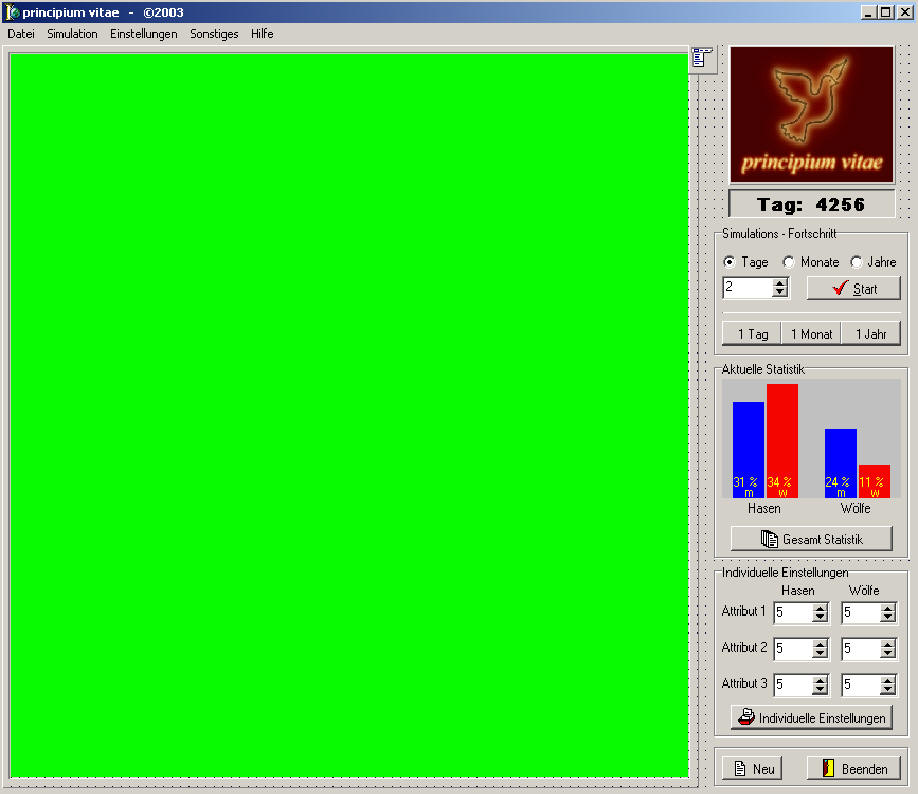The width and height of the screenshot is (918, 794).
Task: Click the Hasen Attribut 2 input field
Action: click(x=792, y=649)
